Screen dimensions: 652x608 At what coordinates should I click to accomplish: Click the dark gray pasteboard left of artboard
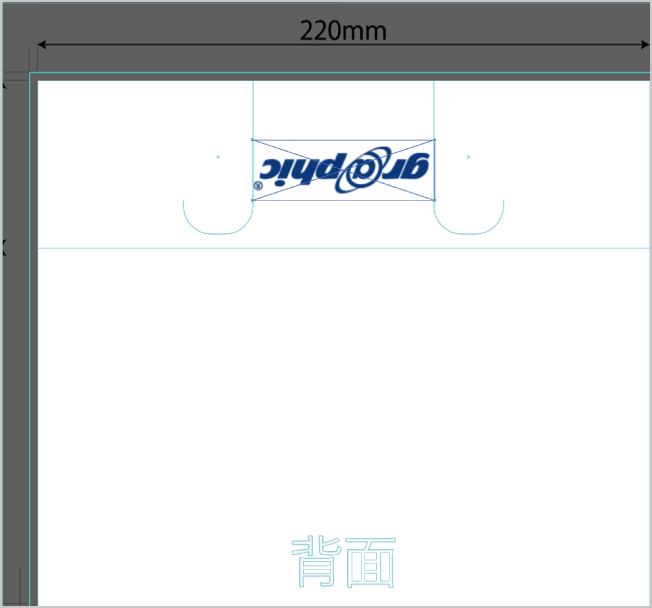pos(16,350)
